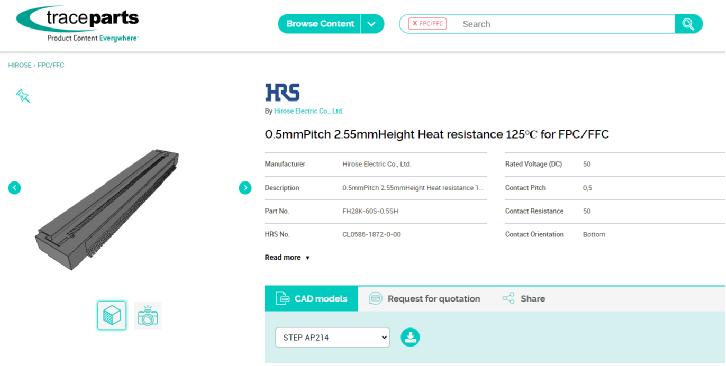The height and width of the screenshot is (366, 726).
Task: Select the 3D cube view thumbnail
Action: tap(112, 316)
